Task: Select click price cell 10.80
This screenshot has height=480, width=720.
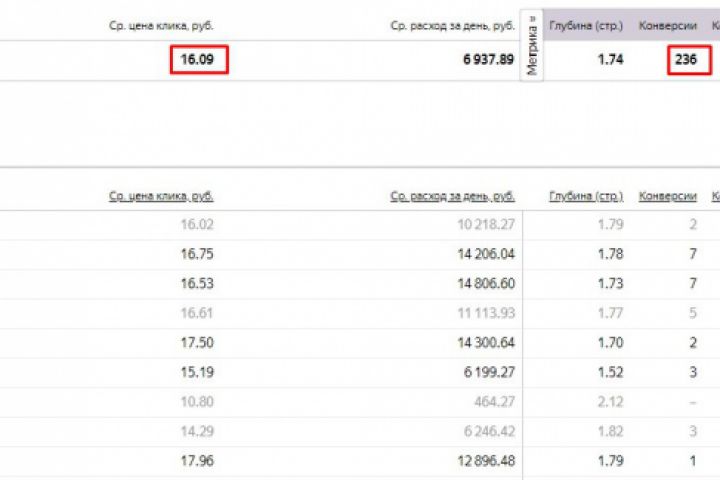Action: [197, 402]
